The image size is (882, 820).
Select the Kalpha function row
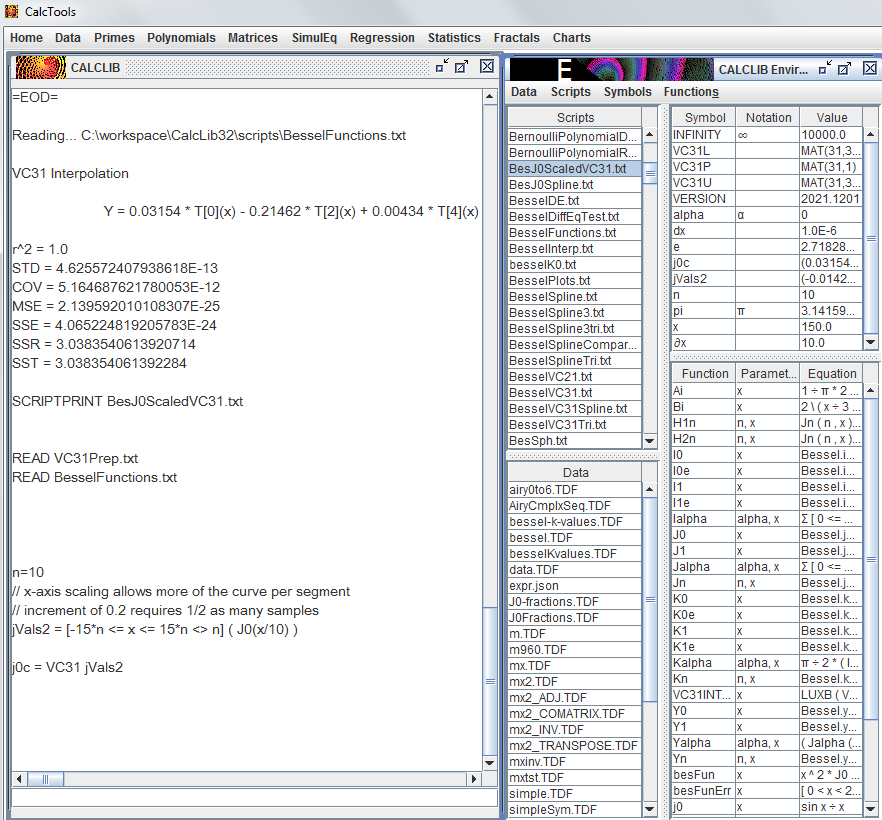[x=767, y=663]
